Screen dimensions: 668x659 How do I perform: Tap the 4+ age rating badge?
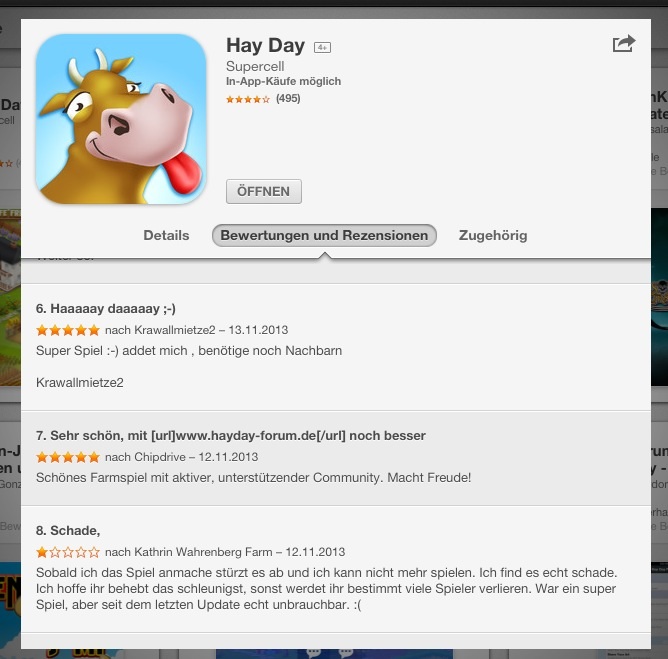click(322, 47)
